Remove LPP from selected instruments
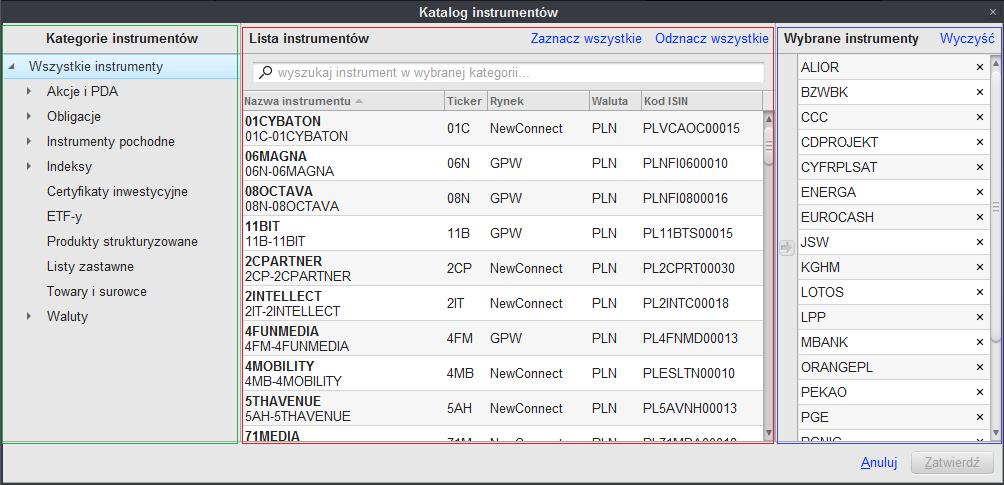Viewport: 1004px width, 485px height. pyautogui.click(x=979, y=317)
